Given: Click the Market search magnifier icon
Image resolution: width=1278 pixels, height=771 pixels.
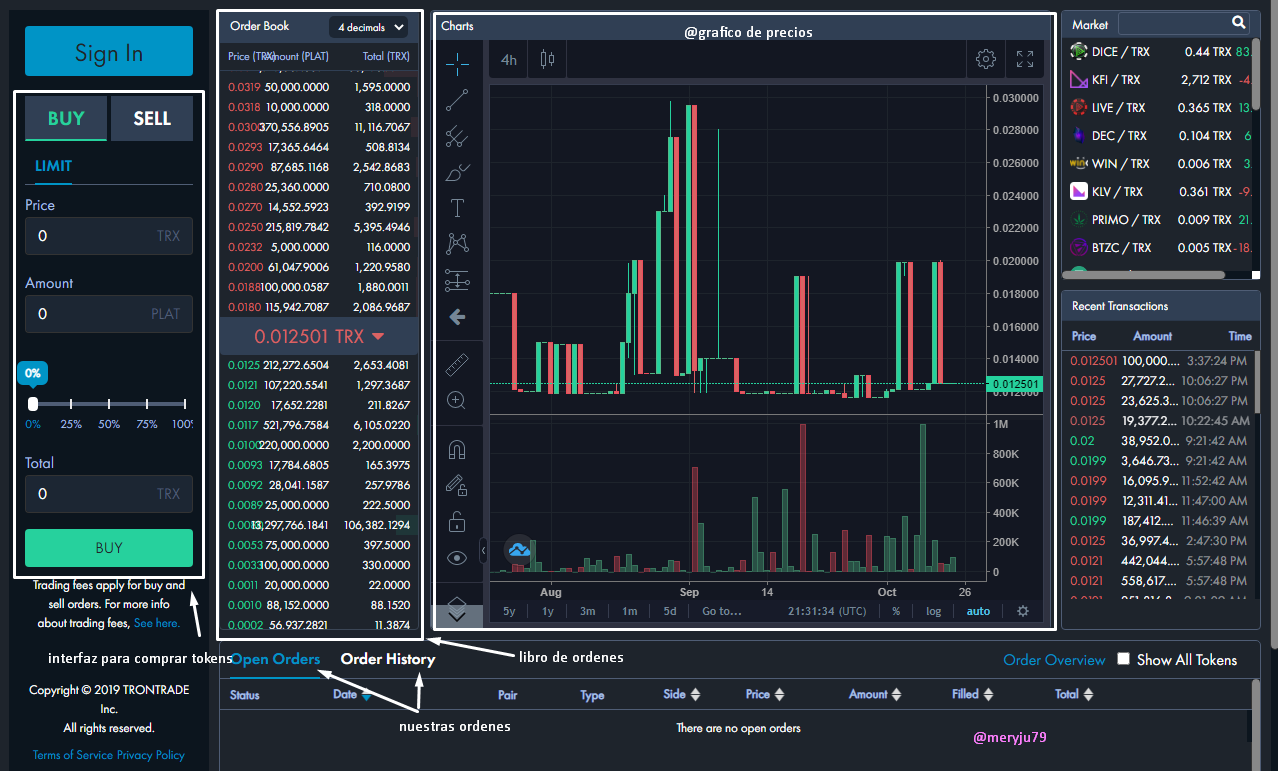Looking at the screenshot, I should tap(1239, 22).
